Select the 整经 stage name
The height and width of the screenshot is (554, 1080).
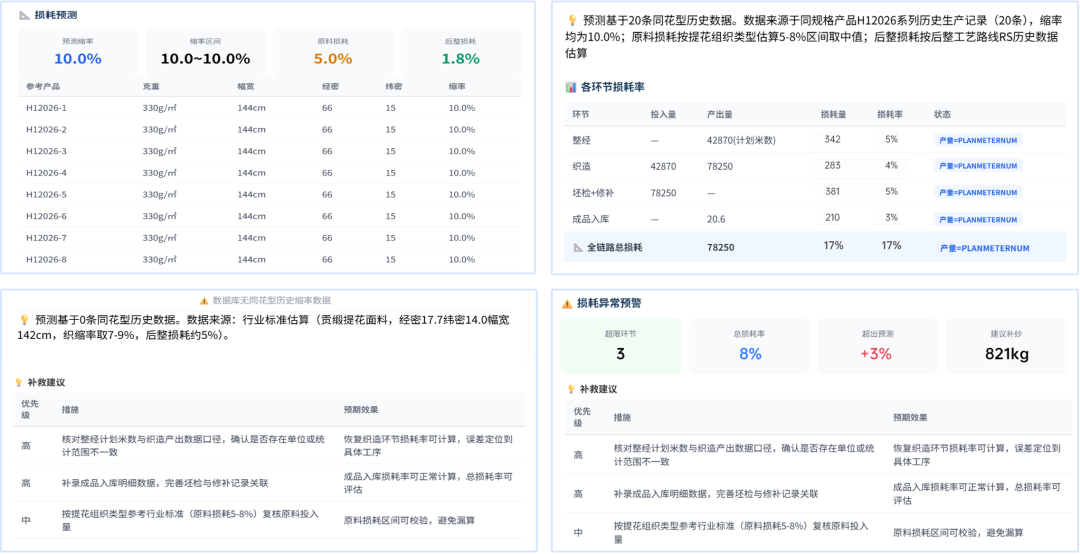tap(581, 140)
